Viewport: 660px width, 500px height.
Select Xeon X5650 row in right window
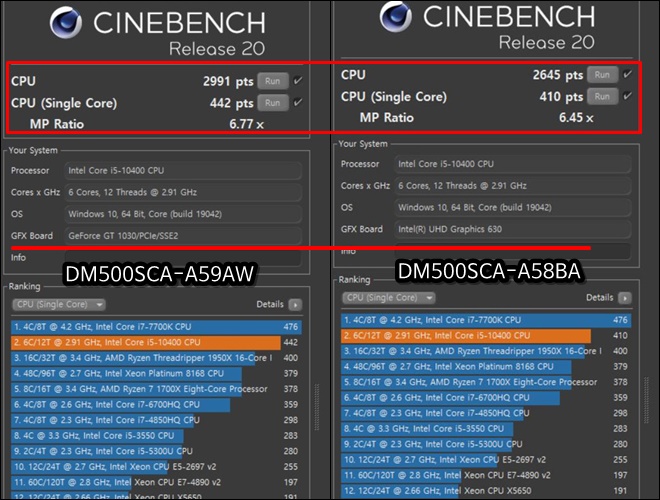tap(486, 491)
